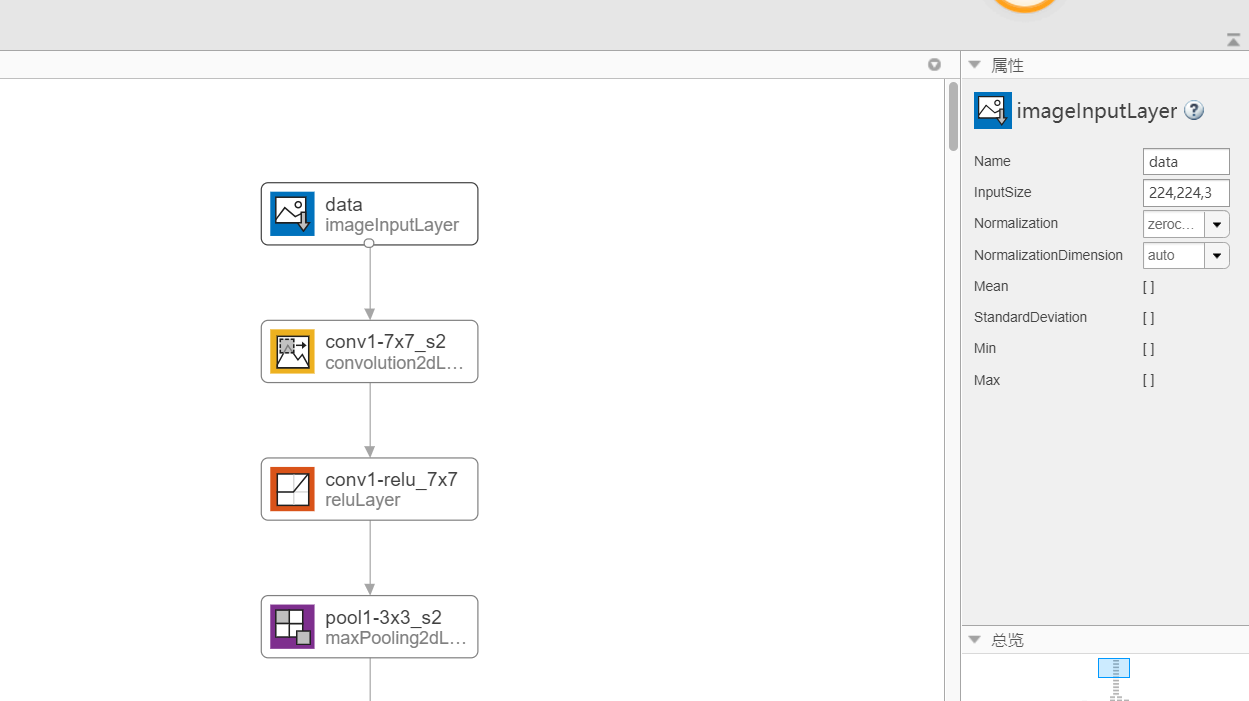The image size is (1249, 701).
Task: Click the InputSize property label
Action: click(1002, 192)
